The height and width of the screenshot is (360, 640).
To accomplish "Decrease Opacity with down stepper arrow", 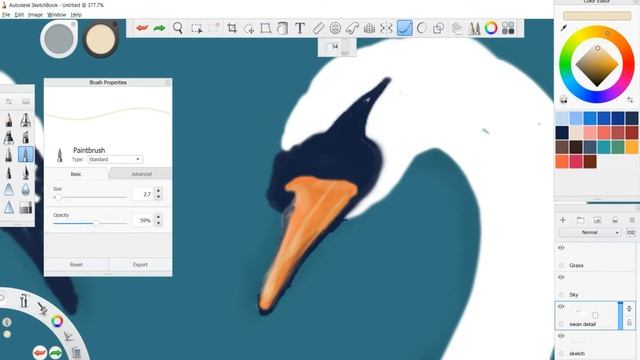I will (x=158, y=223).
